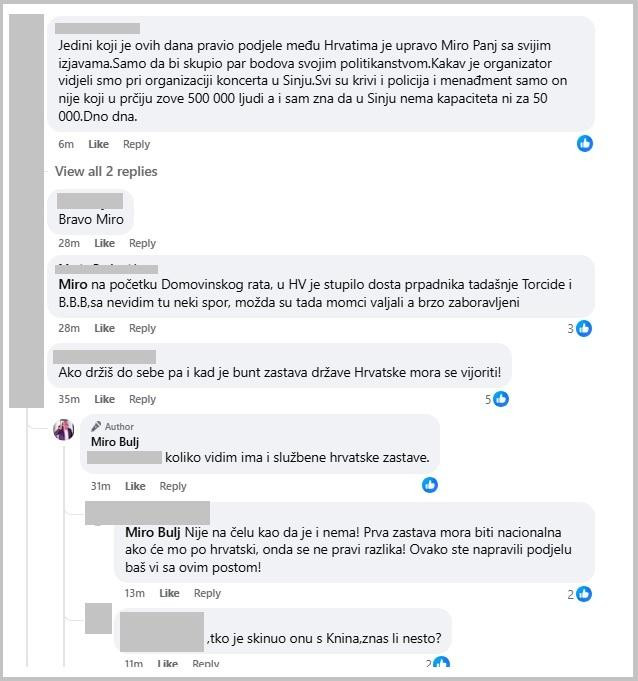Click the 6m timestamp on the first comment
Viewport: 638px width, 681px height.
point(66,144)
